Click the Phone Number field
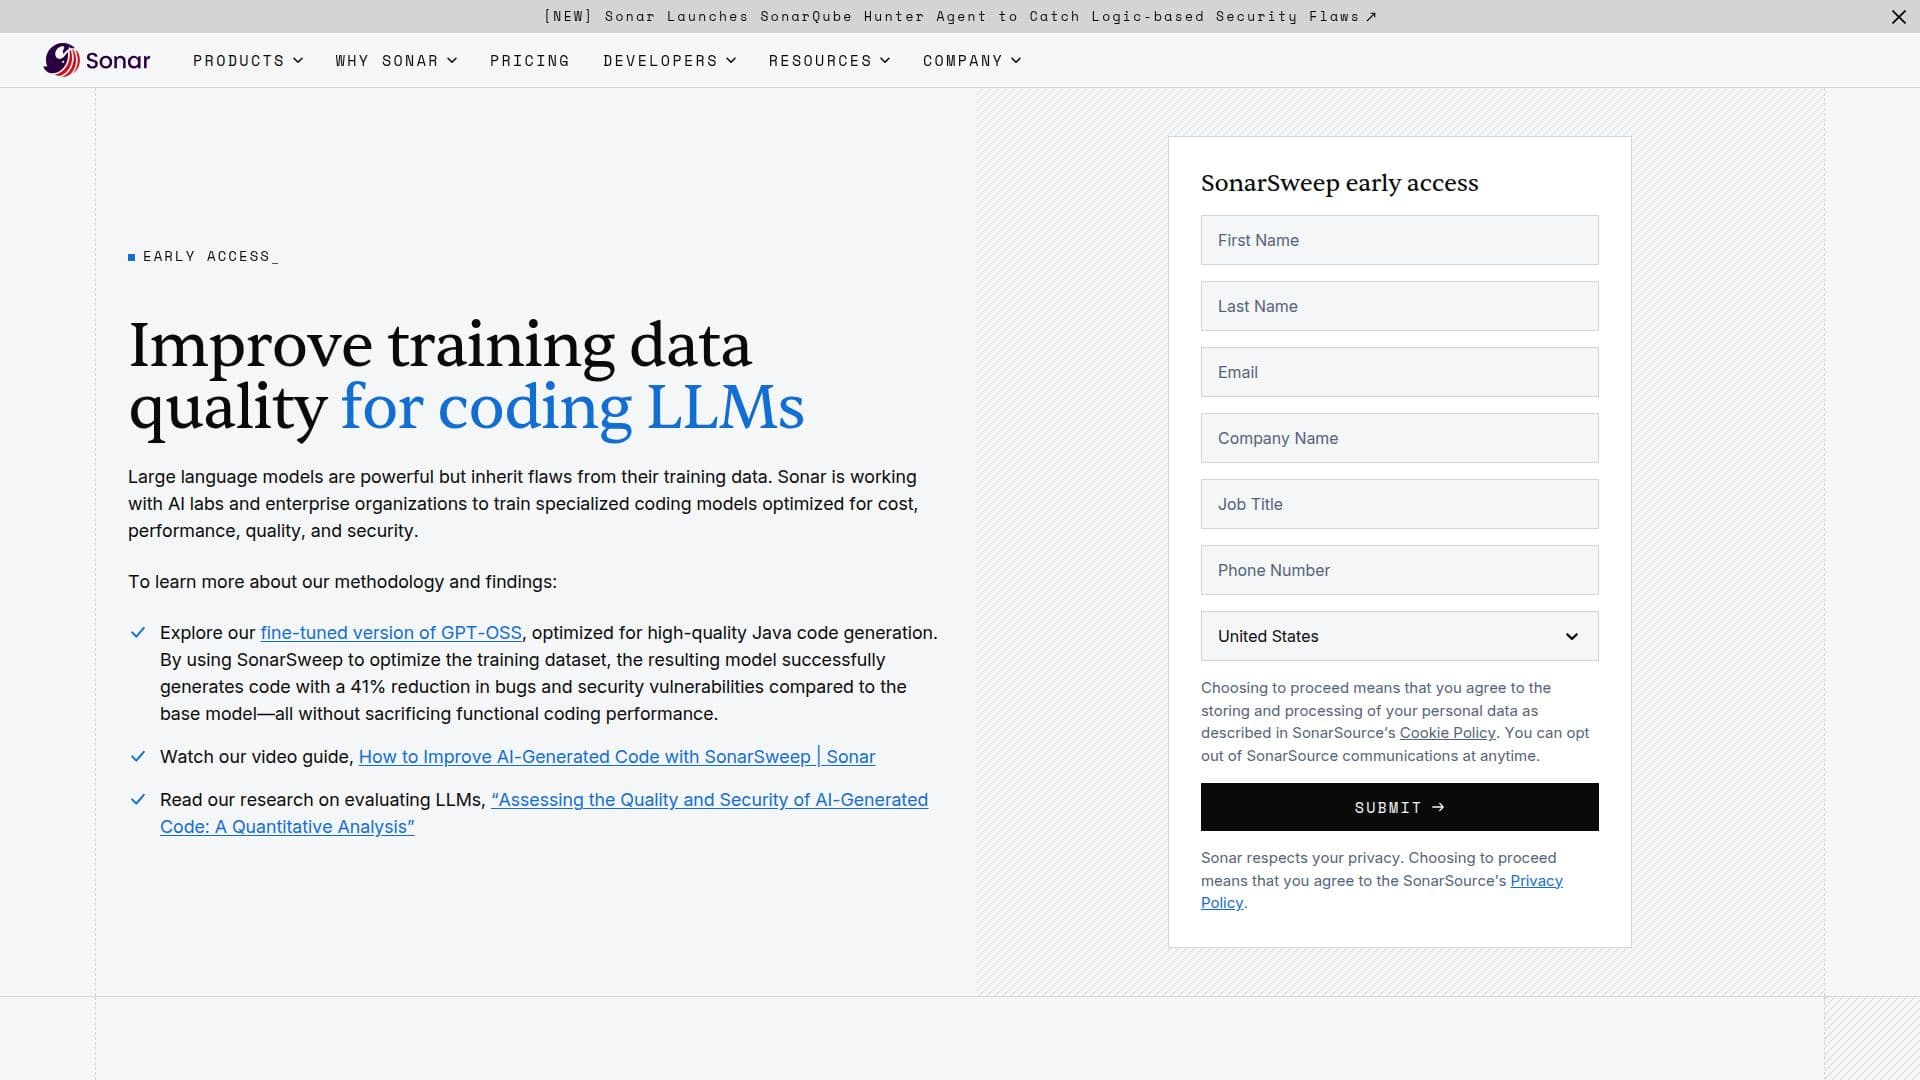Image resolution: width=1920 pixels, height=1080 pixels. coord(1399,570)
